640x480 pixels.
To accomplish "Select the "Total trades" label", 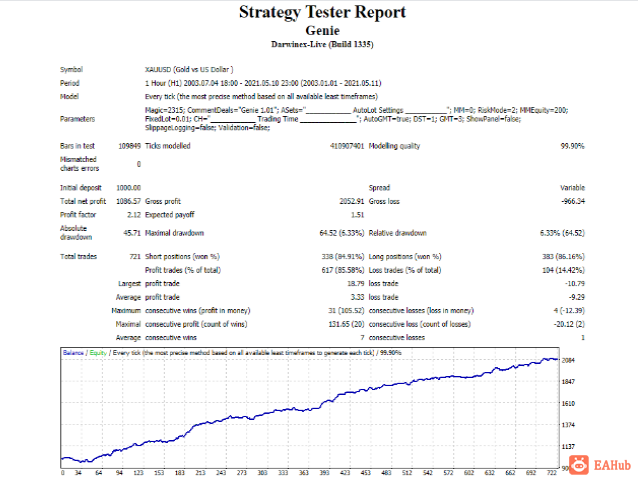I will point(78,257).
